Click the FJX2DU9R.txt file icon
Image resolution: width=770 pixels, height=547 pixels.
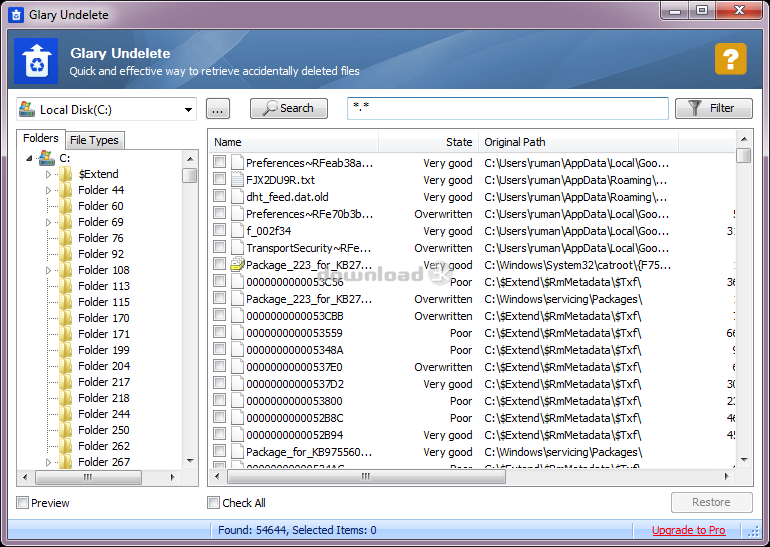coord(237,180)
